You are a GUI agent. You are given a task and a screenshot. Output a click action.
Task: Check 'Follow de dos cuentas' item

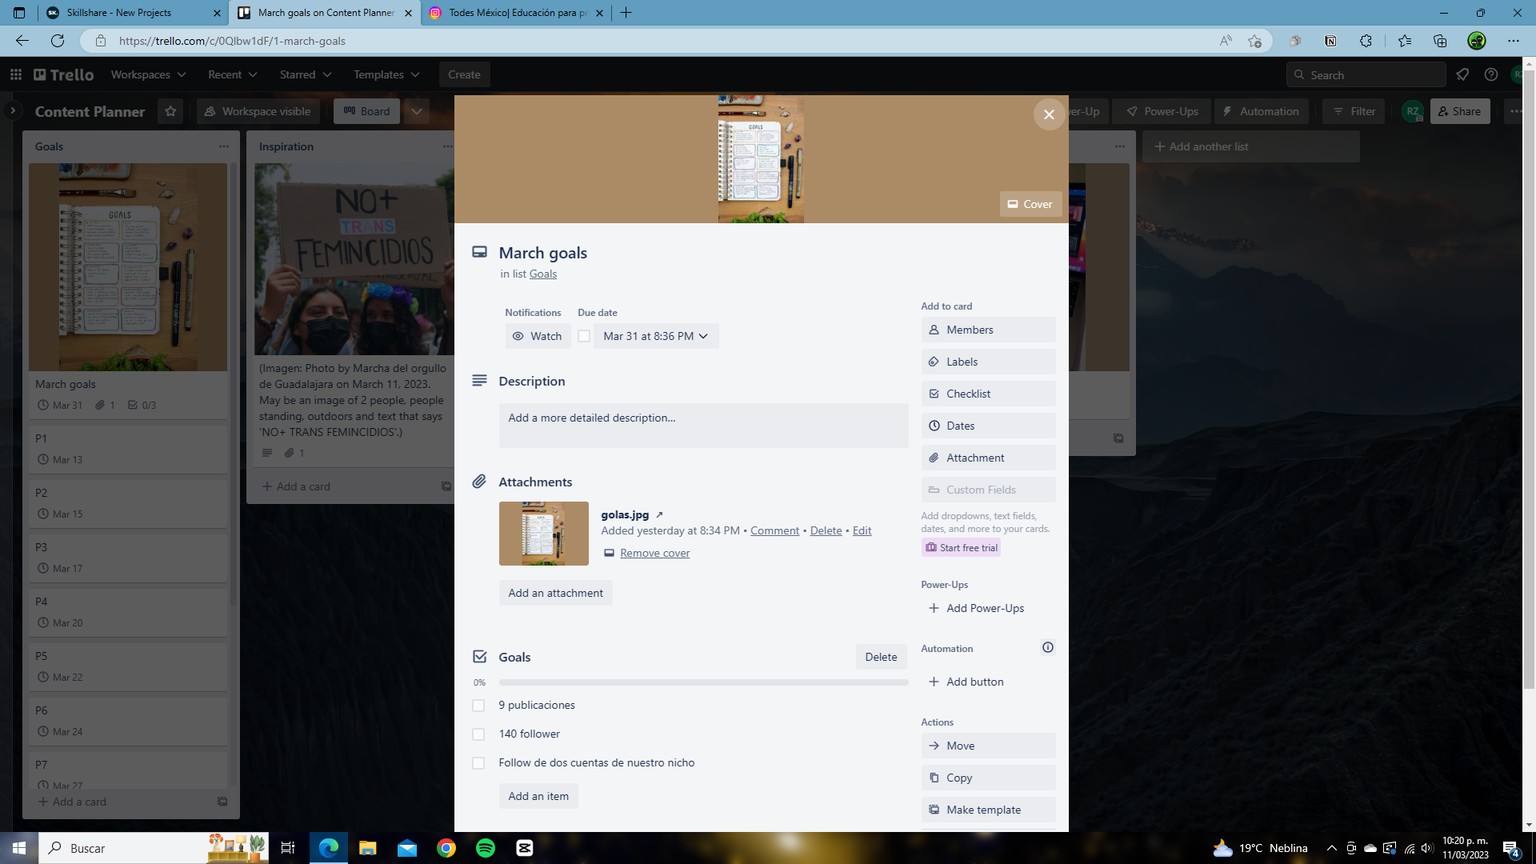tap(478, 763)
